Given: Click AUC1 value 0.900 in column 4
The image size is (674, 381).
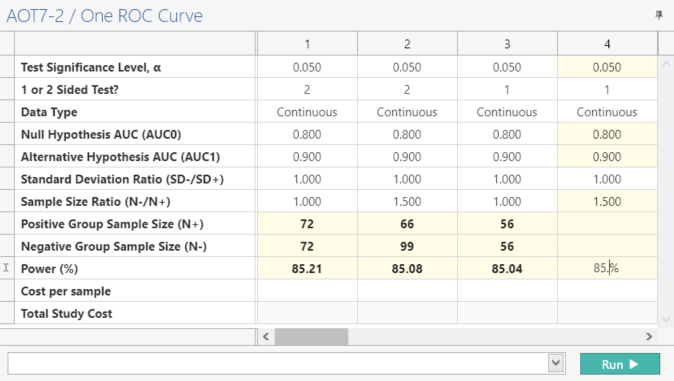Looking at the screenshot, I should (607, 157).
